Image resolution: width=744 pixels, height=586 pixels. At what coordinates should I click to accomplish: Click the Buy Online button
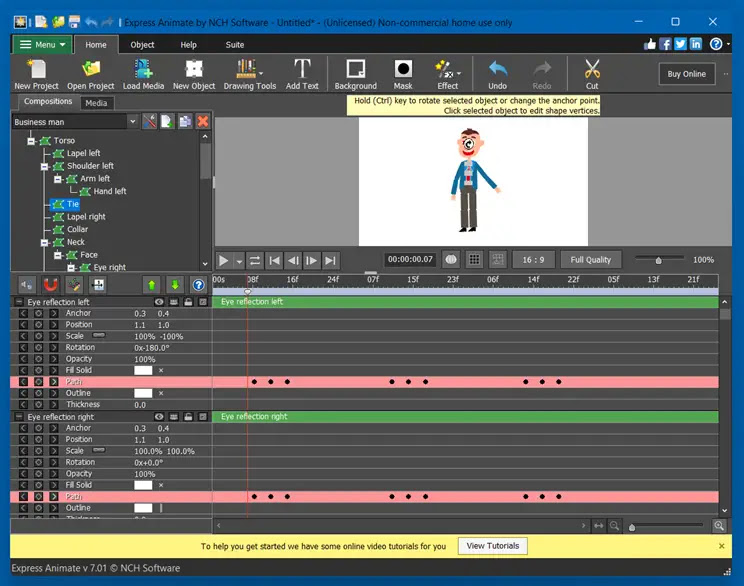[686, 74]
